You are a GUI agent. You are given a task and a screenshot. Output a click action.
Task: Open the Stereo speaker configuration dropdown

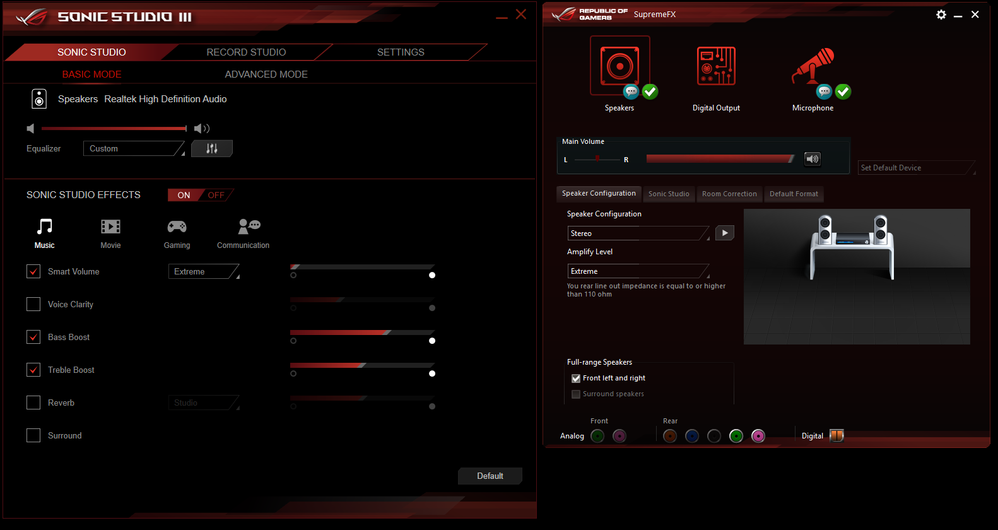click(638, 234)
